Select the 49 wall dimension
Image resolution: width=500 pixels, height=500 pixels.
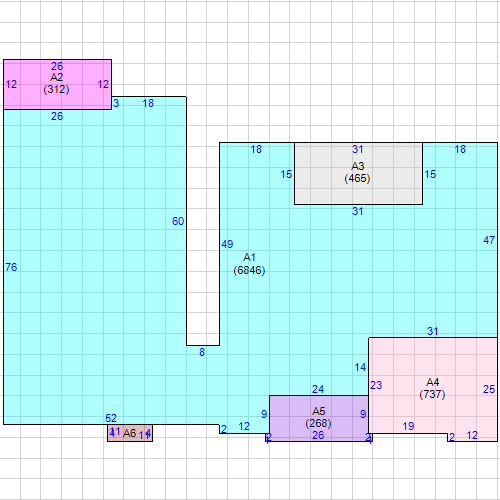click(x=227, y=244)
